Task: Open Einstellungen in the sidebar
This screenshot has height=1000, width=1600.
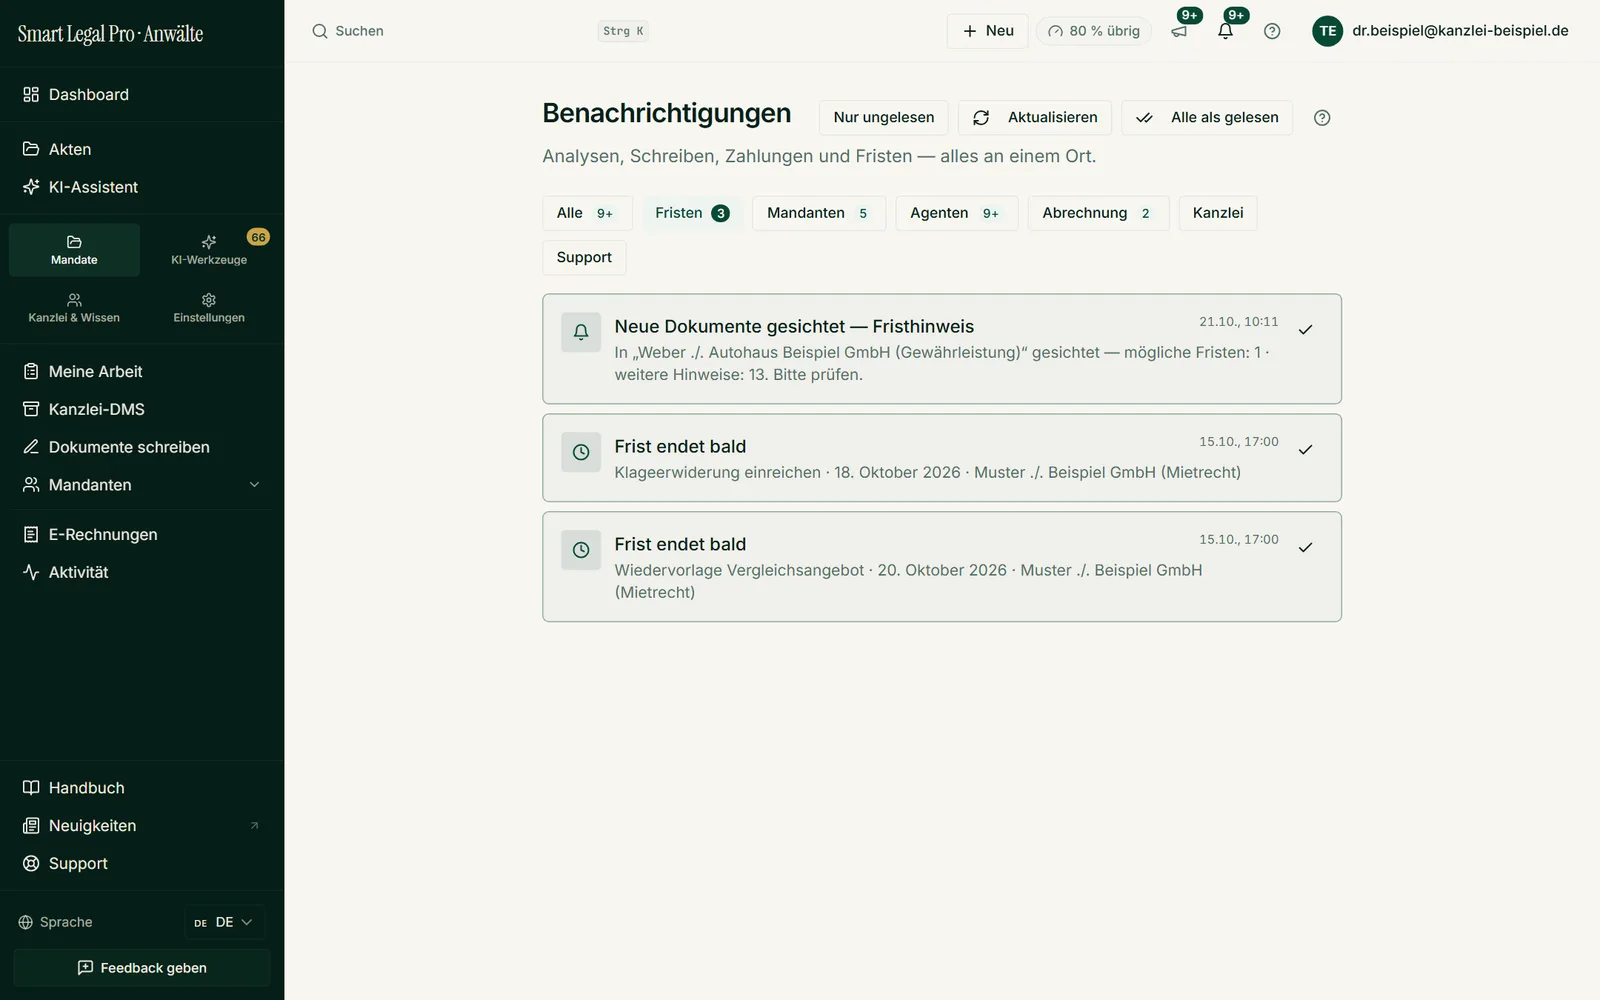Action: [209, 308]
